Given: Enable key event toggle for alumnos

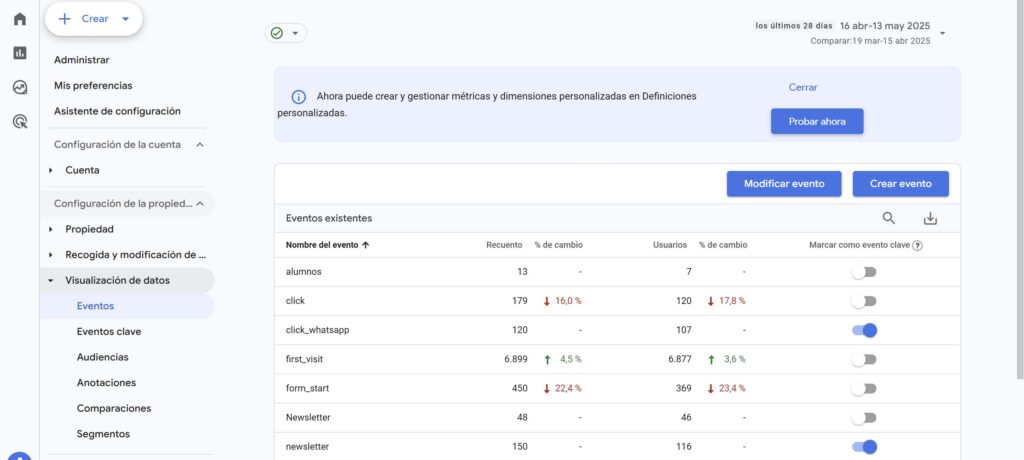Looking at the screenshot, I should 863,272.
